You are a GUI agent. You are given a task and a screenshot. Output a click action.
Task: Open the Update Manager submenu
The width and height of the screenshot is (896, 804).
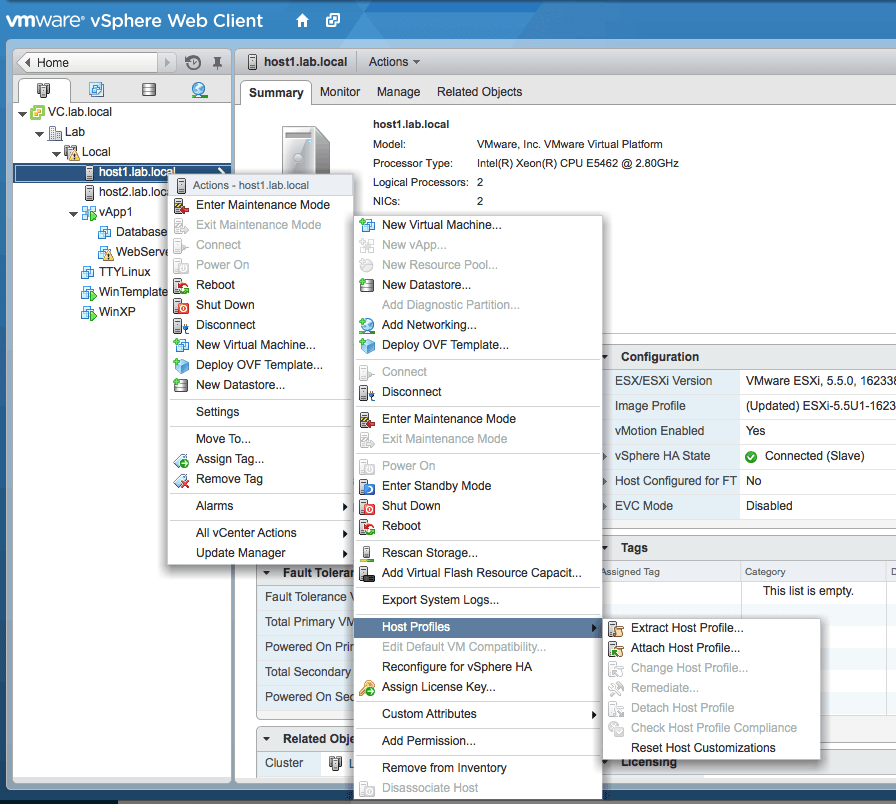tap(261, 553)
